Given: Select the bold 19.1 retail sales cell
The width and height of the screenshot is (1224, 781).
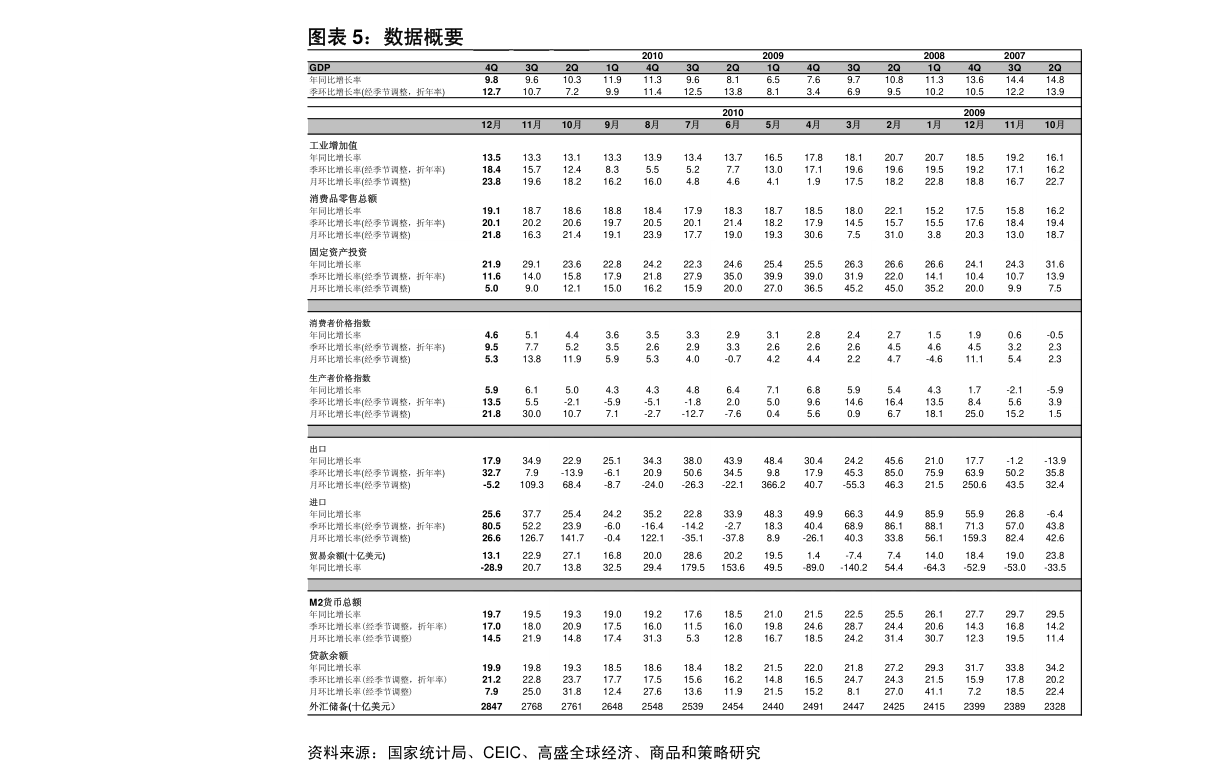Looking at the screenshot, I should 491,211.
